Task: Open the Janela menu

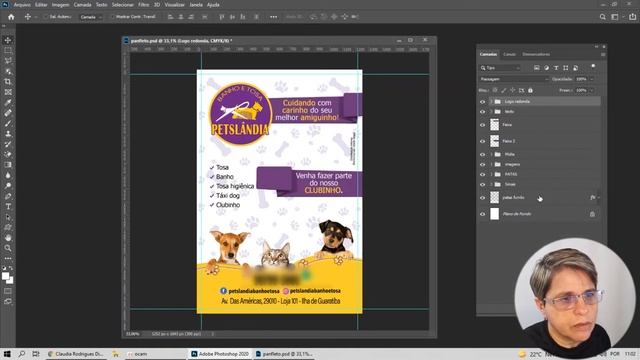Action: (x=196, y=5)
